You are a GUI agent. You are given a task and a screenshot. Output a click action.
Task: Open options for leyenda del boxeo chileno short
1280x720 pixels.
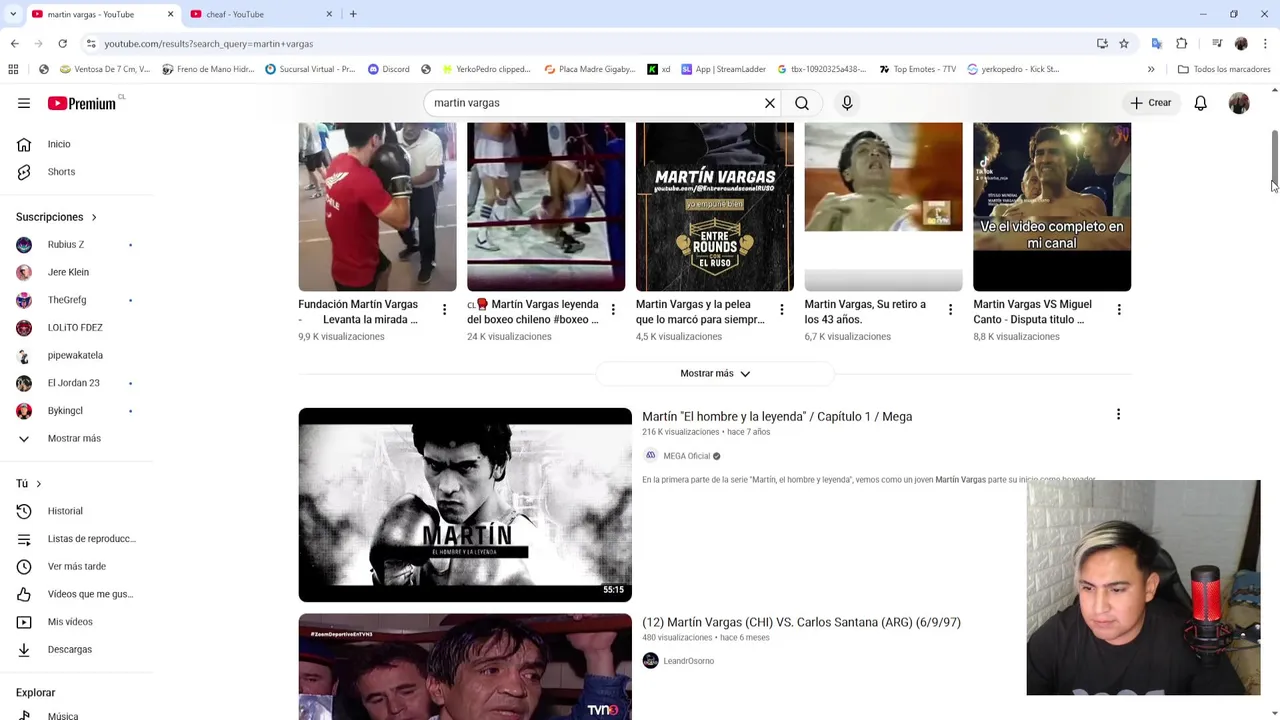click(613, 310)
